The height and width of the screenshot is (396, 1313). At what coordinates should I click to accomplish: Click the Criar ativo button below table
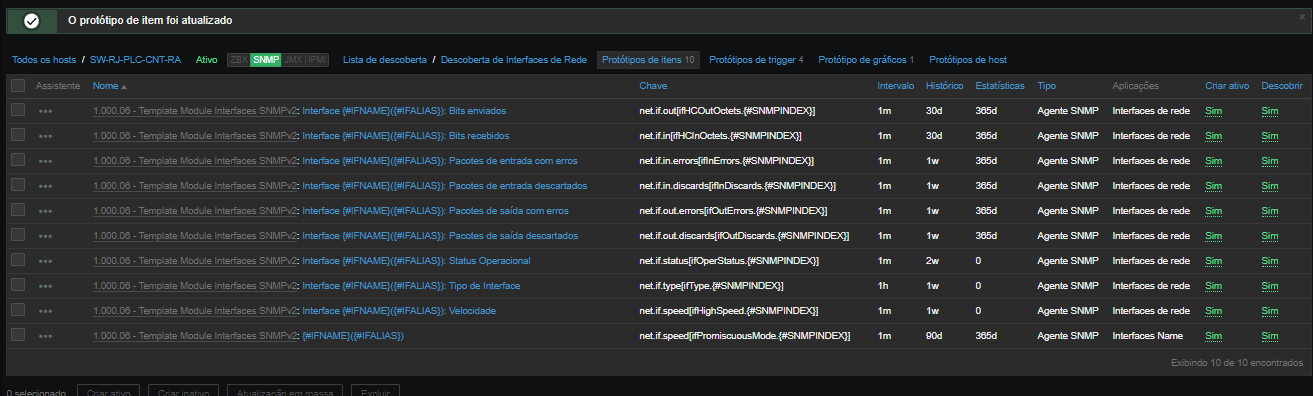point(108,391)
